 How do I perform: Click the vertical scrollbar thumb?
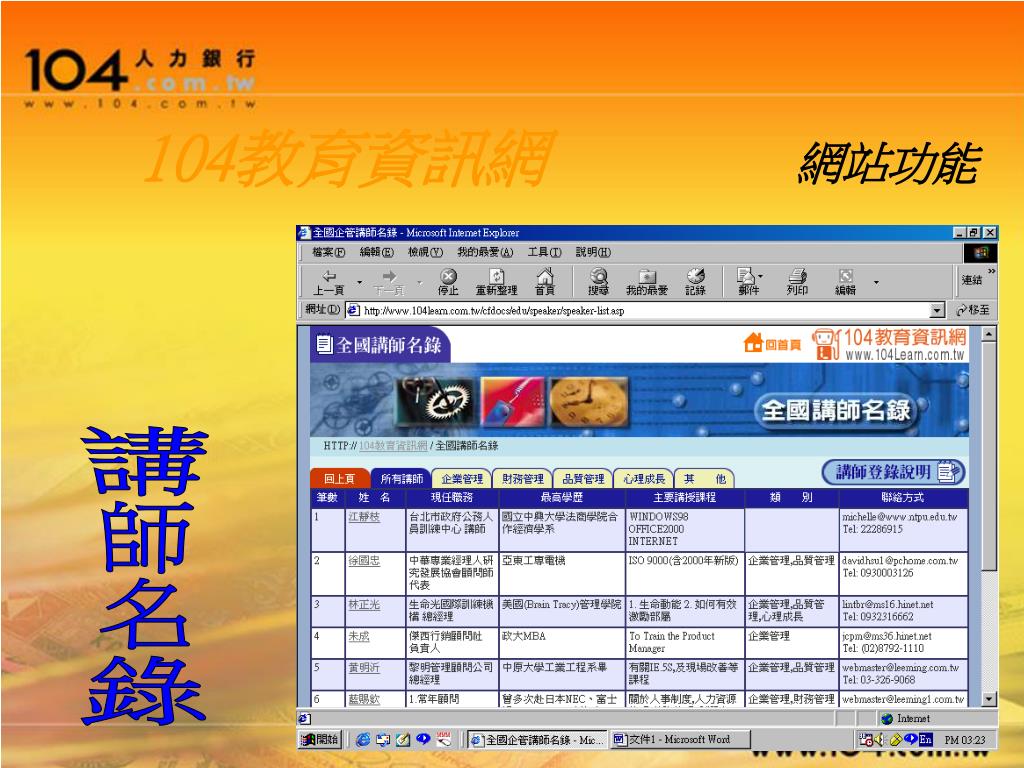click(989, 455)
